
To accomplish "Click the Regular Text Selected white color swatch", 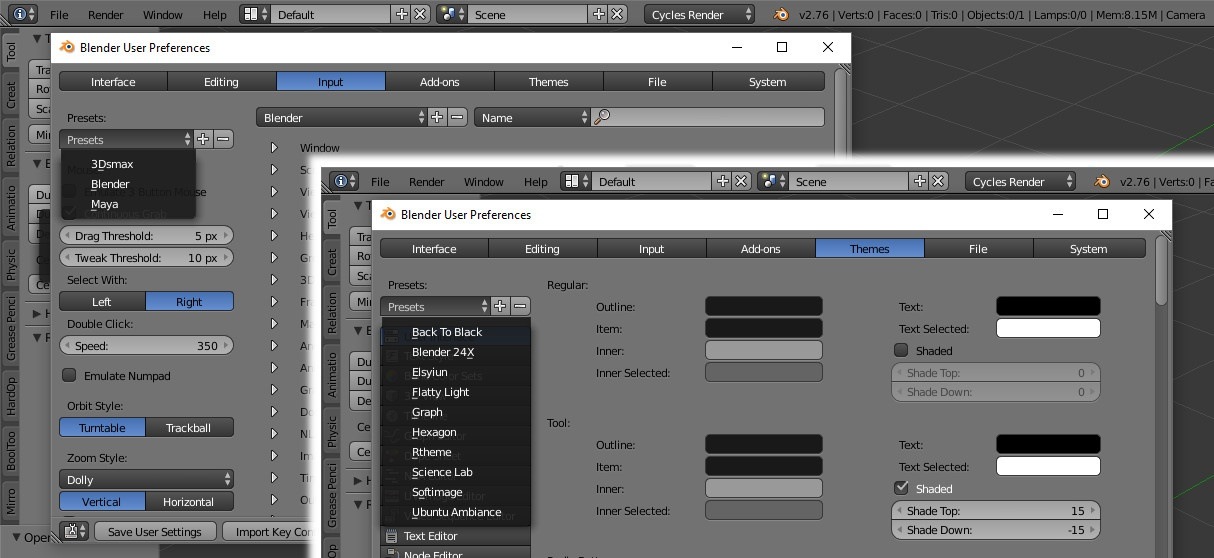I will point(1048,329).
